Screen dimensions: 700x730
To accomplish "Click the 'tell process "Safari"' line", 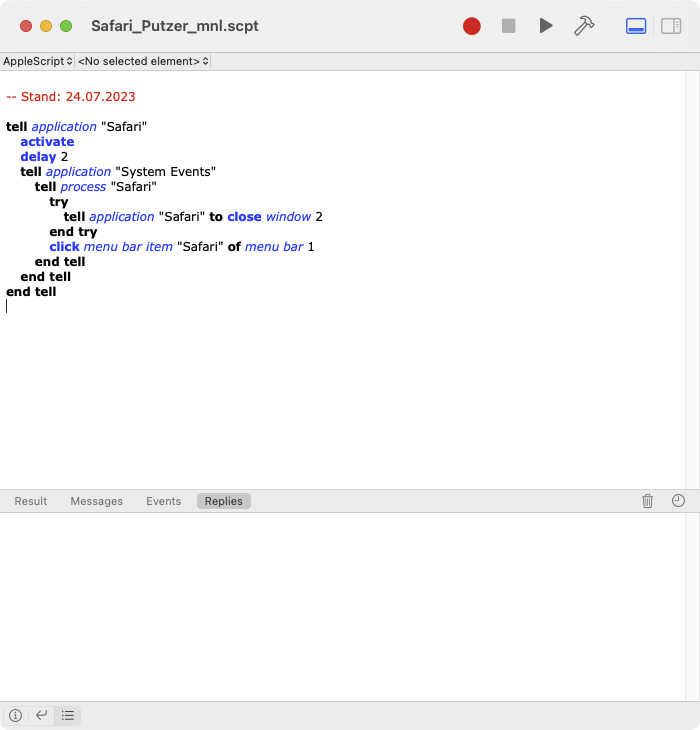I will pyautogui.click(x=95, y=187).
